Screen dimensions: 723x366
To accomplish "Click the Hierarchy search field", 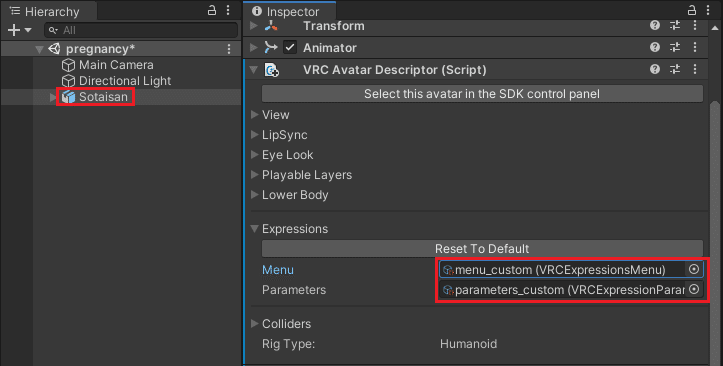I will click(x=141, y=30).
